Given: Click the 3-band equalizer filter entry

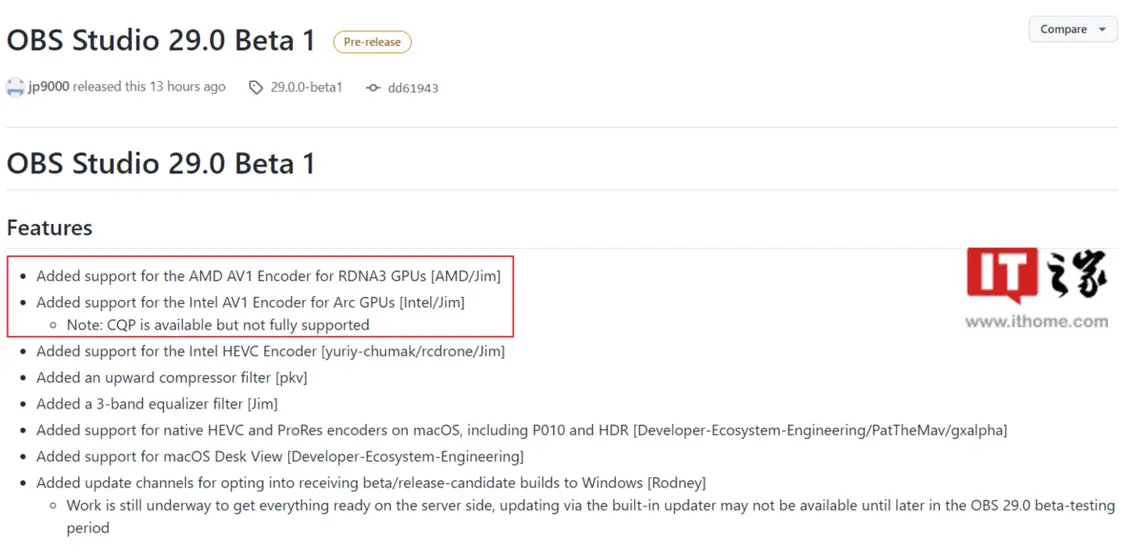Looking at the screenshot, I should click(157, 404).
